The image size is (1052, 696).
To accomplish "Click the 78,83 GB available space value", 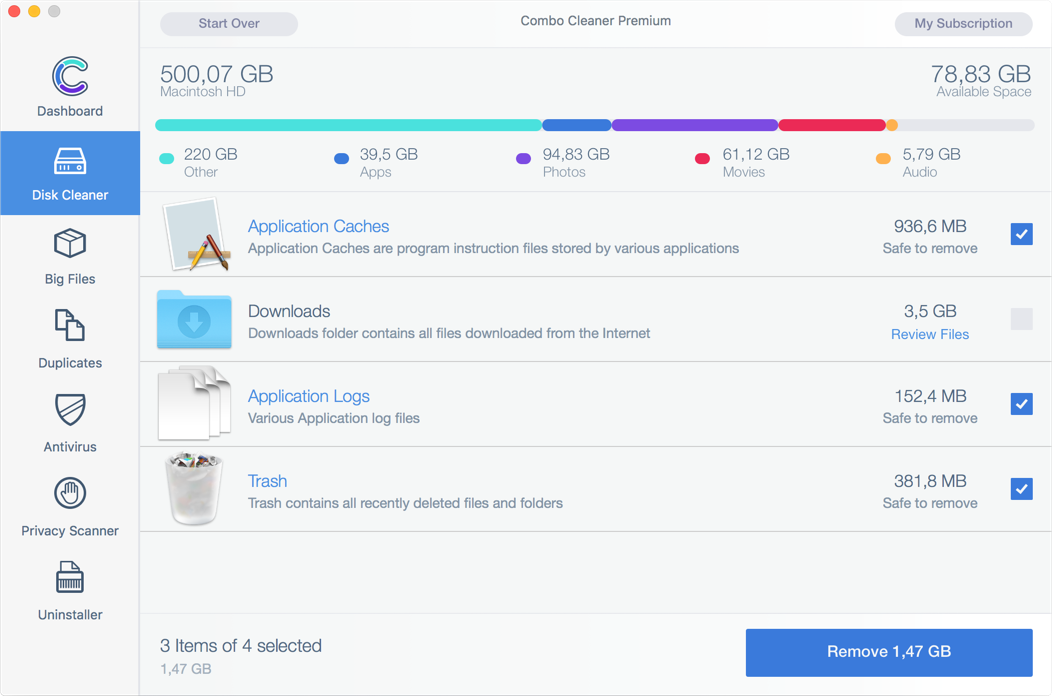I will [981, 74].
